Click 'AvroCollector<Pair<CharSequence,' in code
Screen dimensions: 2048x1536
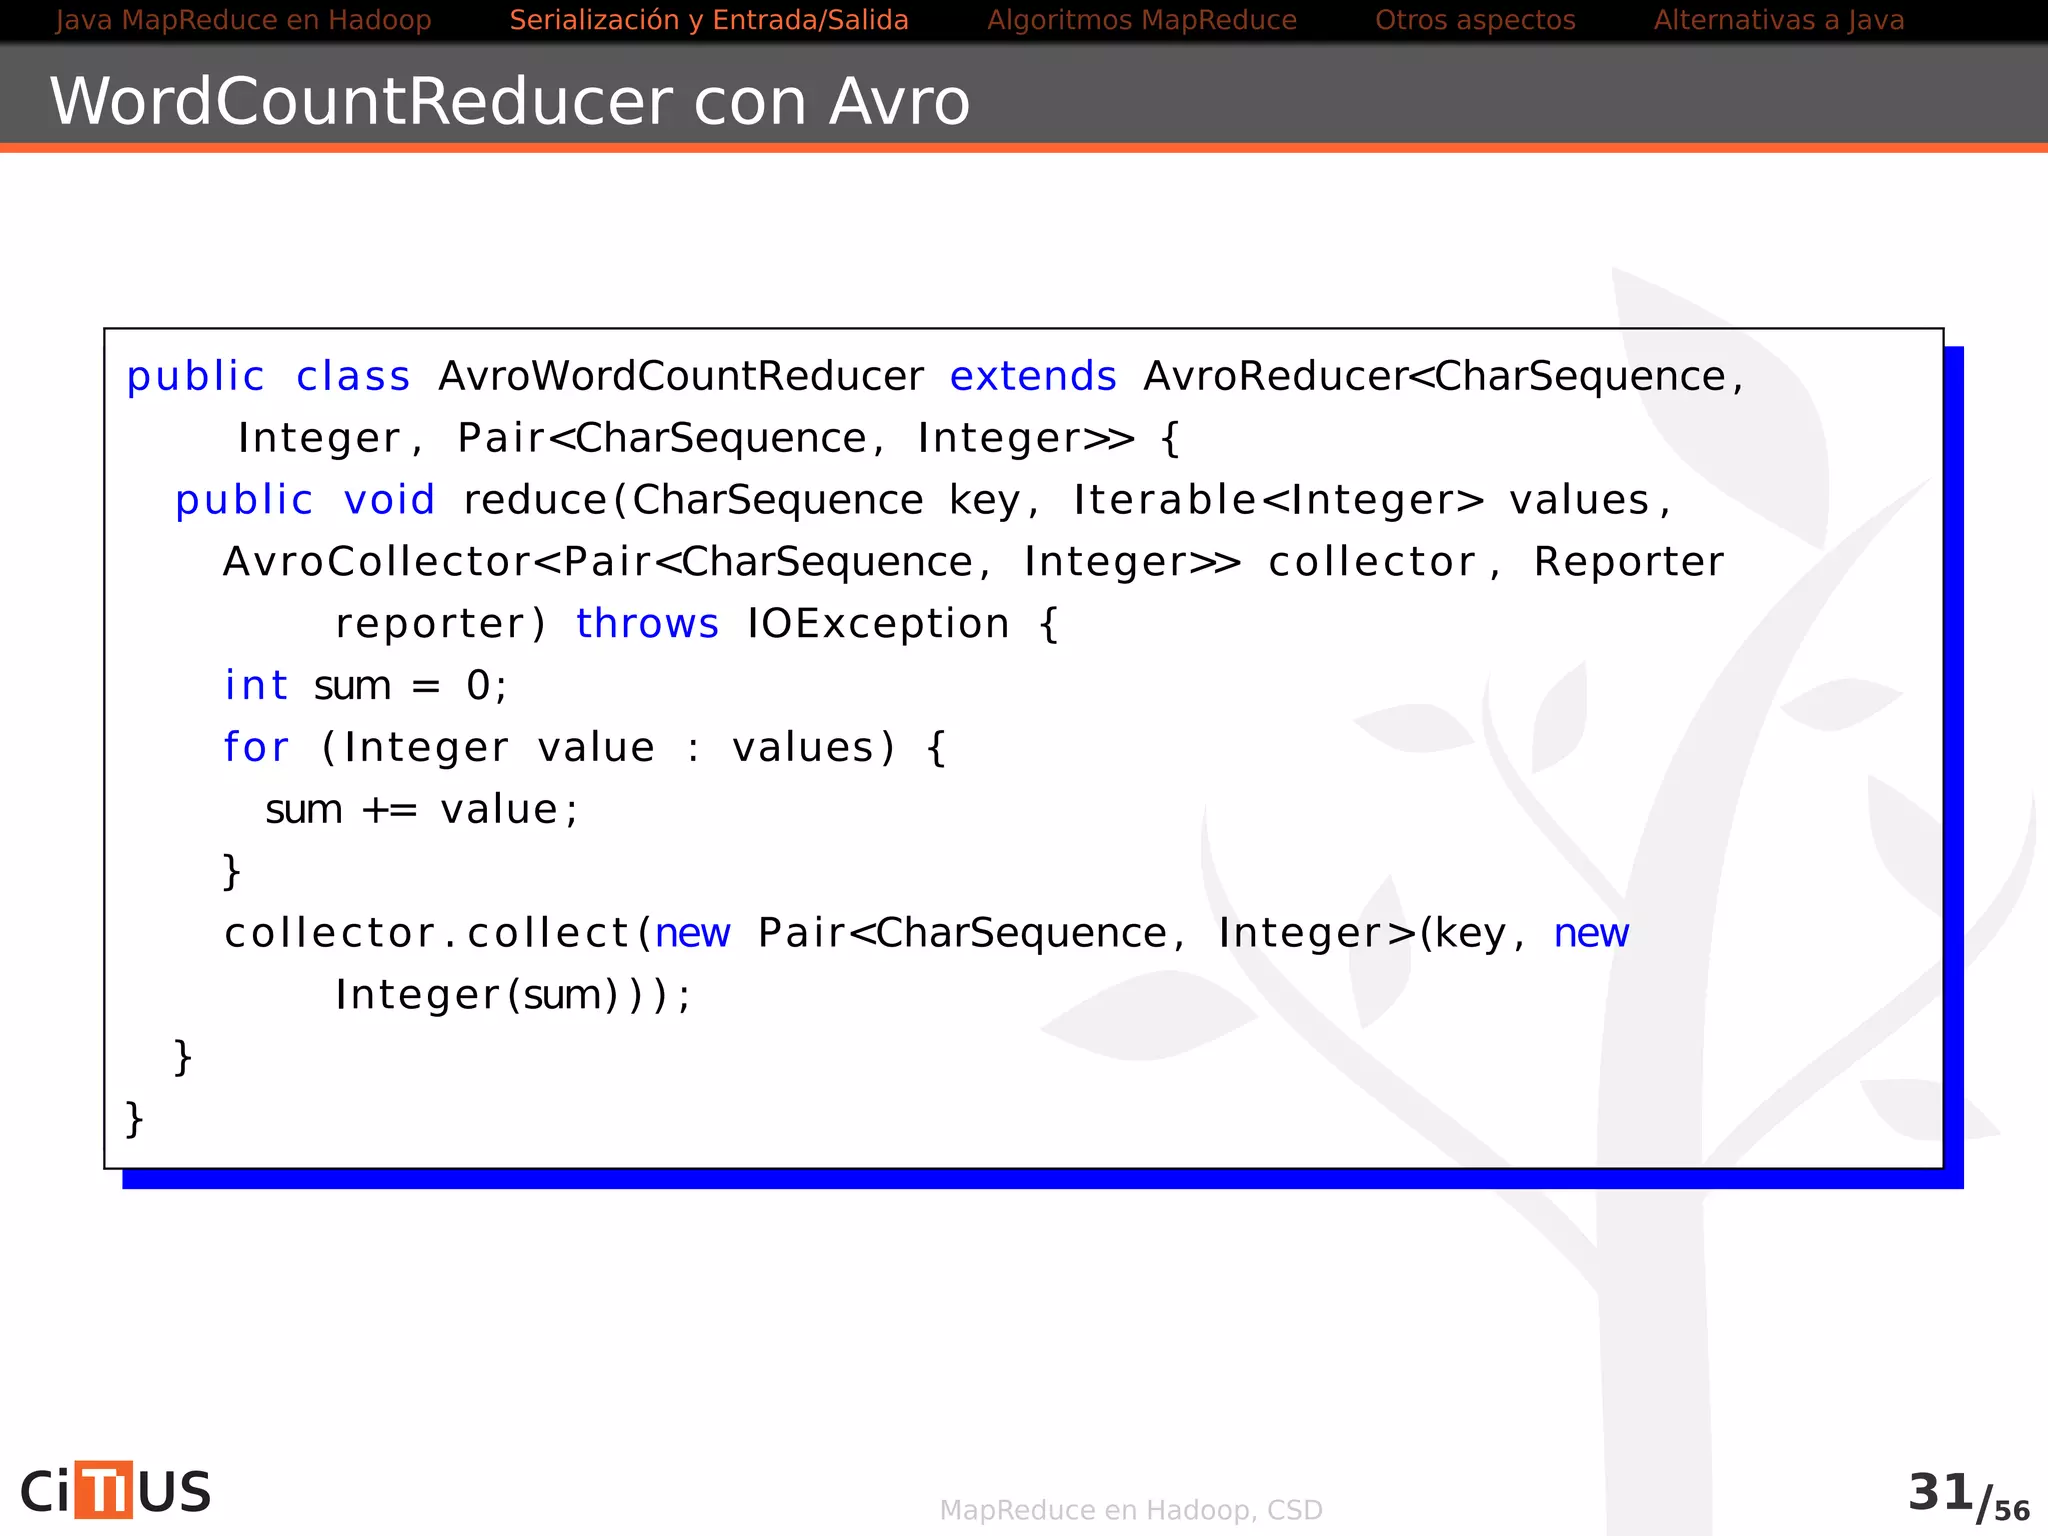pos(607,562)
